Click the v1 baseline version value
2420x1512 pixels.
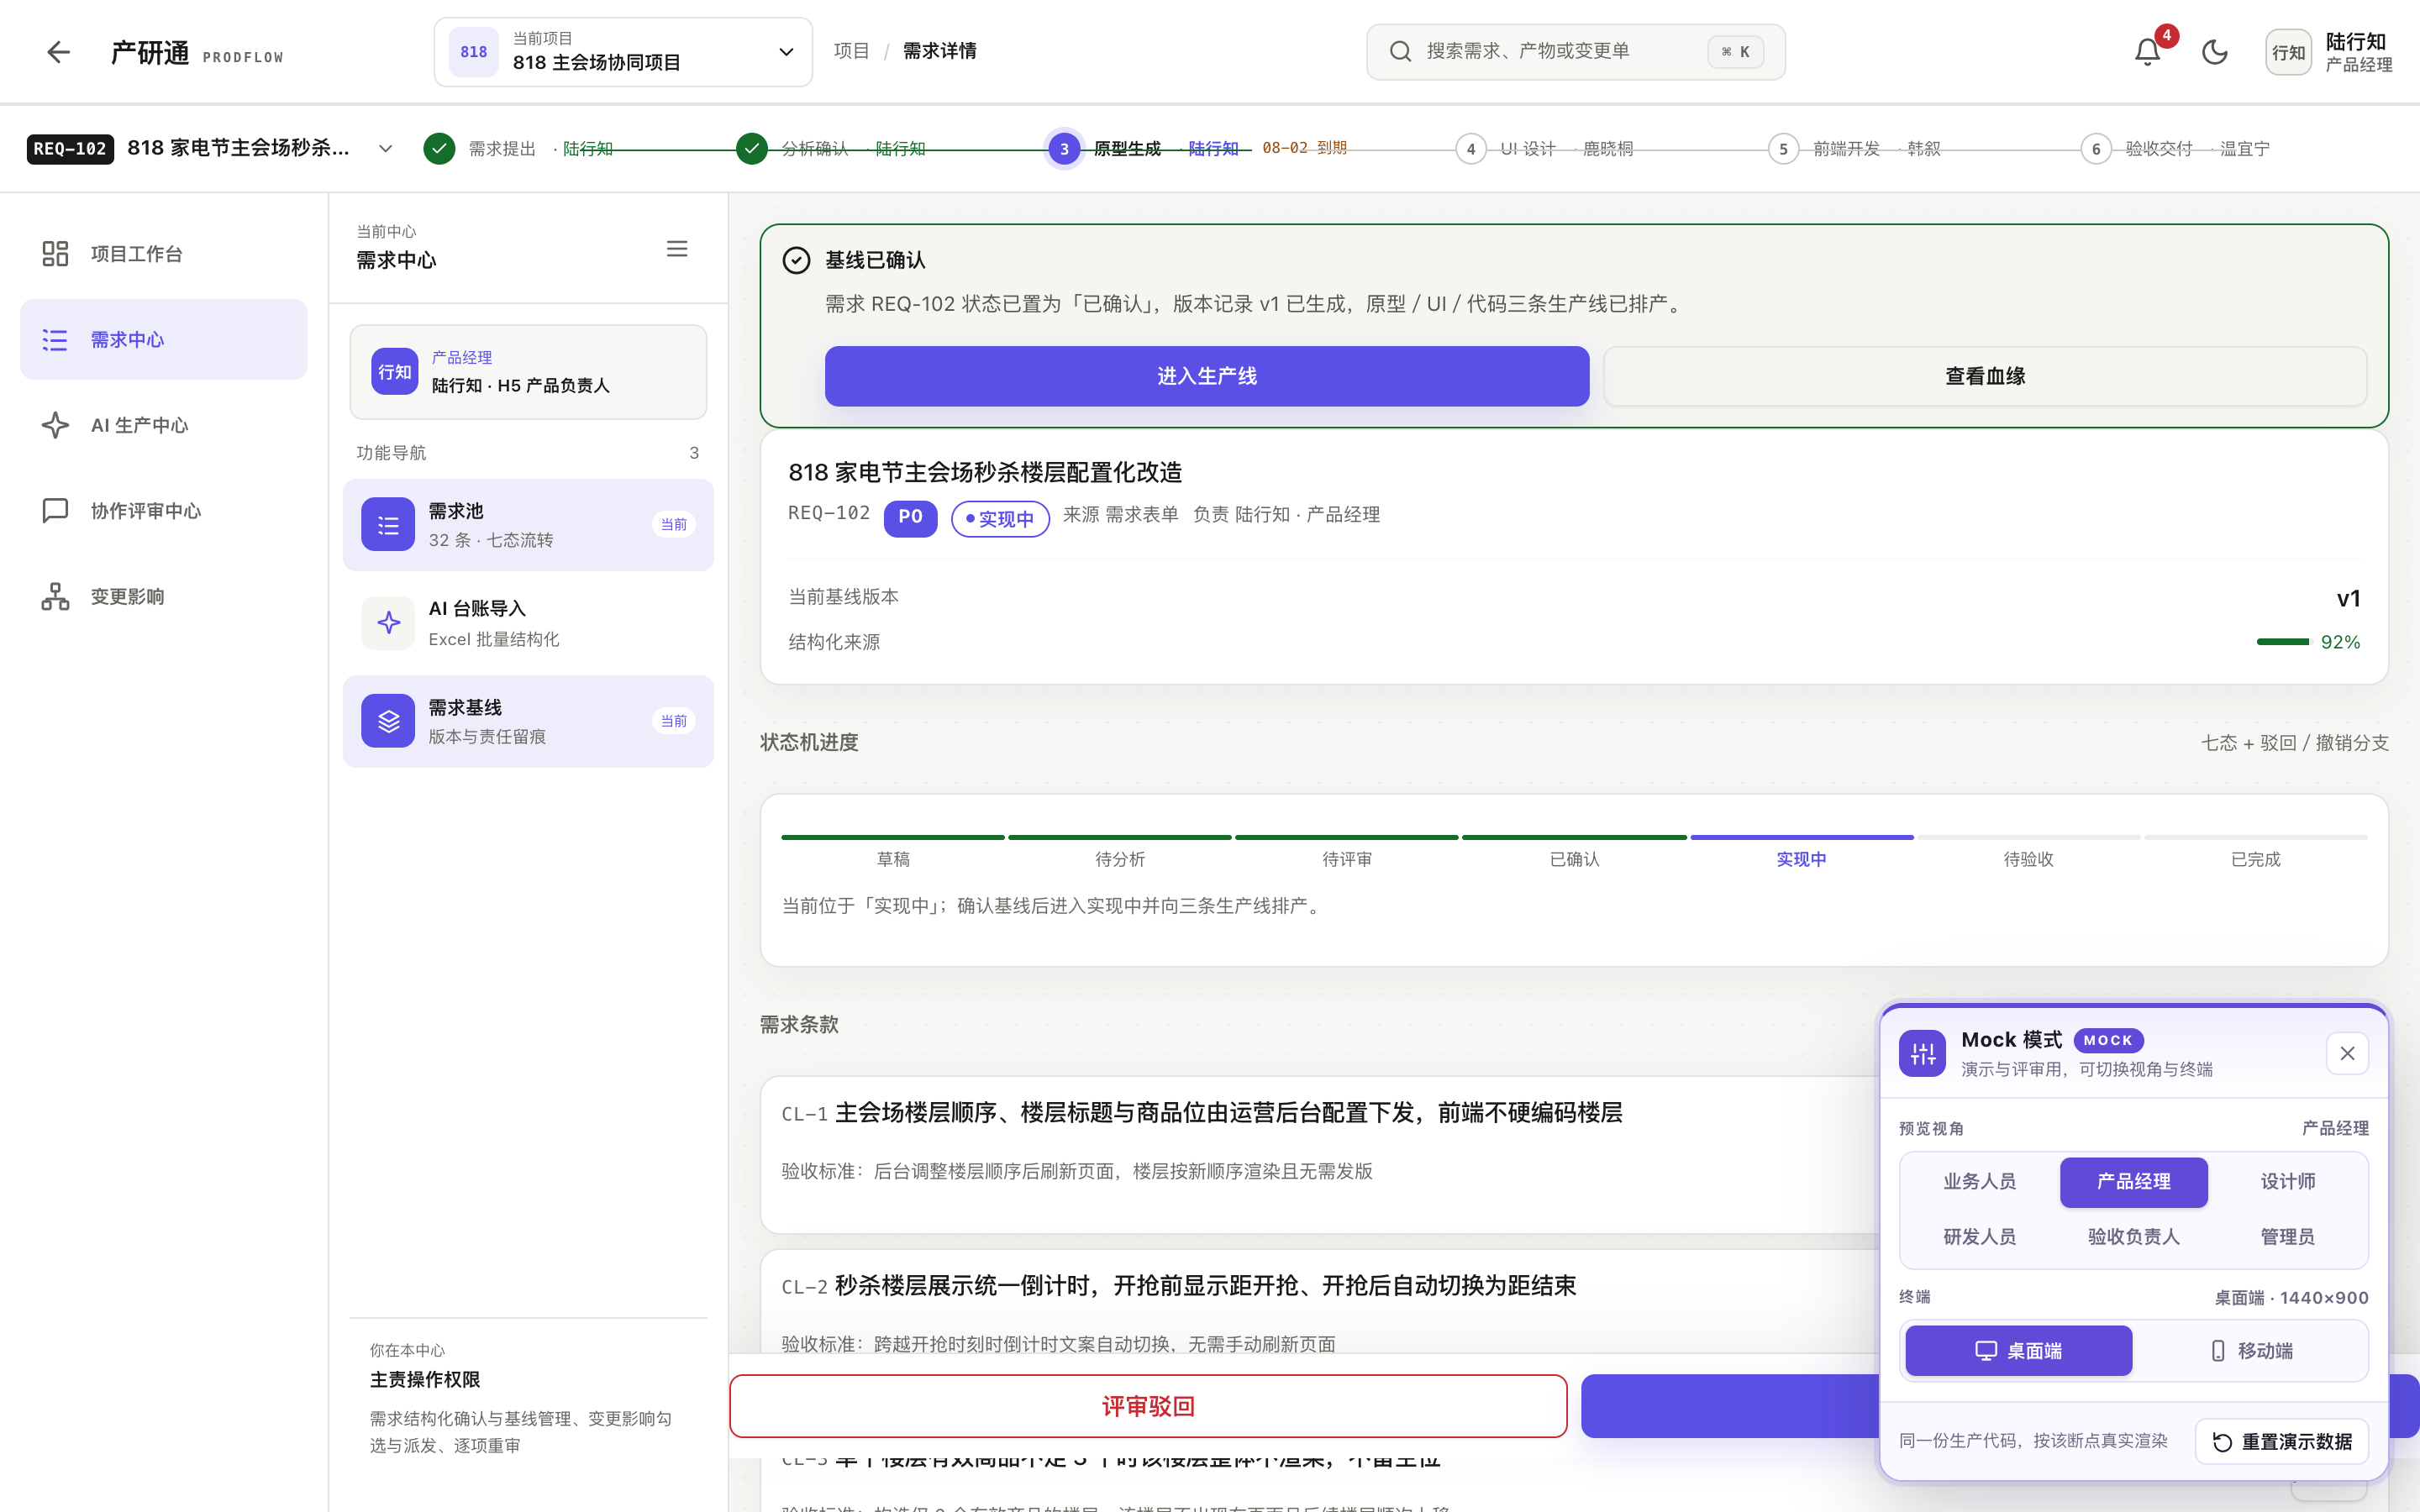[2348, 598]
